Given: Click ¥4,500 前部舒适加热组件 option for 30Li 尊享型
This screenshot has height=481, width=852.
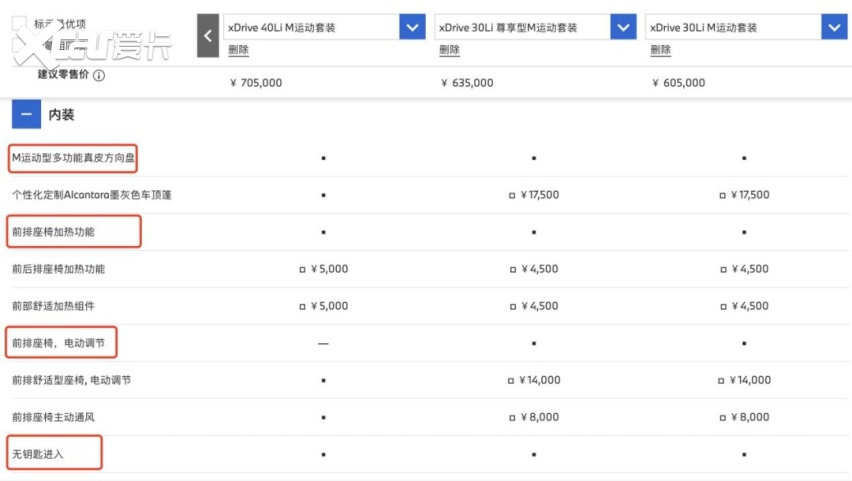Looking at the screenshot, I should point(534,306).
